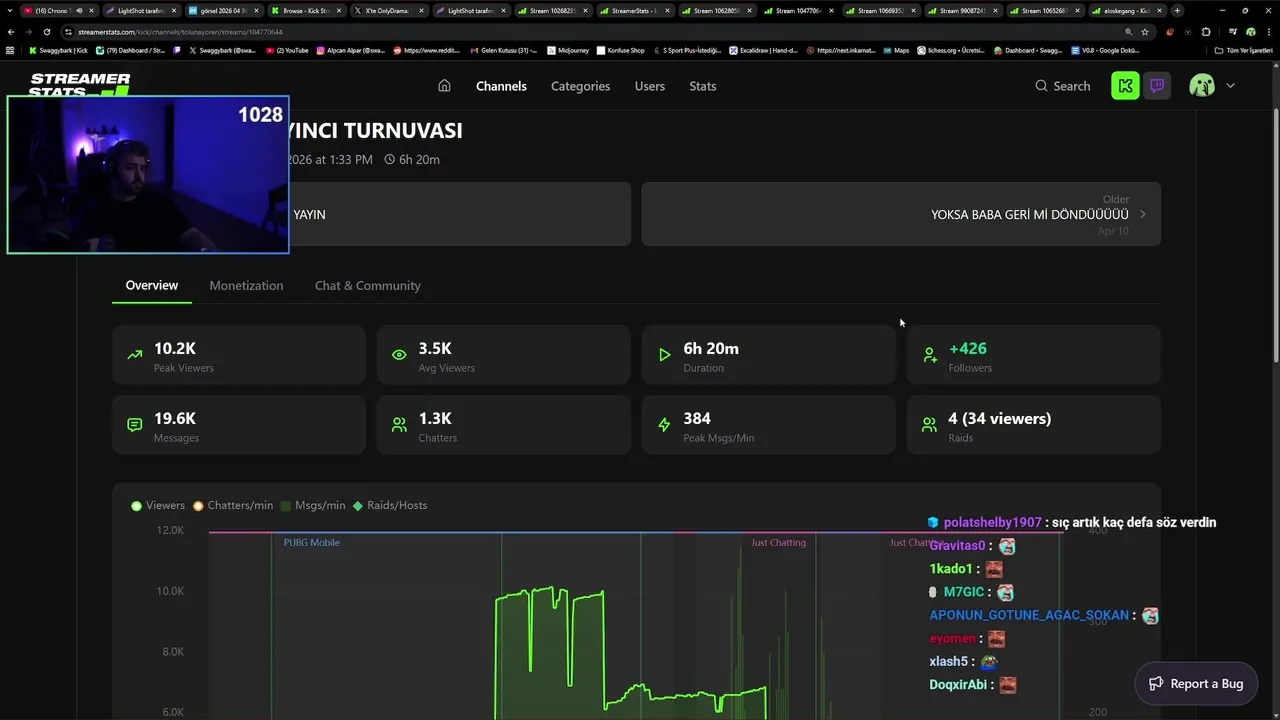Go to the StreamerStats home icon
Screen dimensions: 1280x720
click(444, 86)
